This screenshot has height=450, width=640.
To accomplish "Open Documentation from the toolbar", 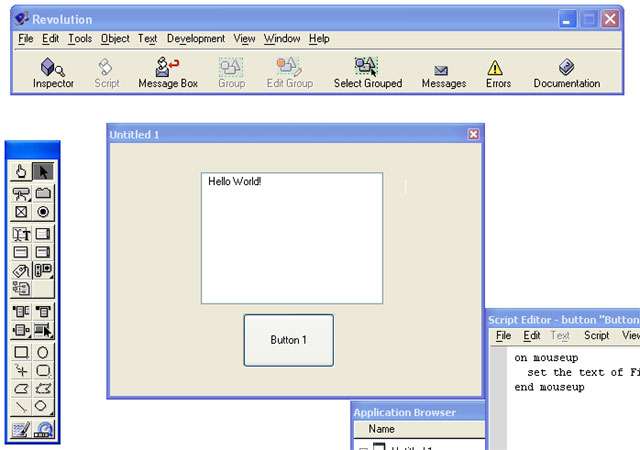I will [x=567, y=73].
